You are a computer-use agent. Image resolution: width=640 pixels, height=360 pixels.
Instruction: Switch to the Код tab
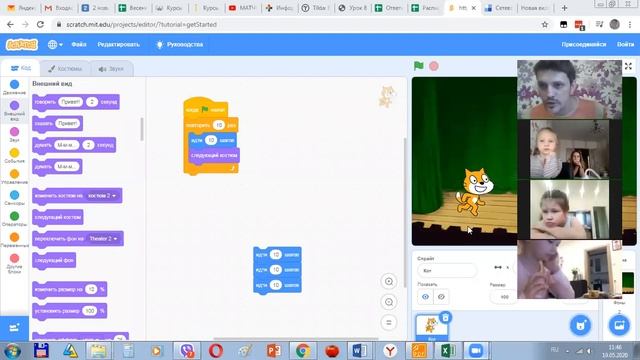click(21, 68)
